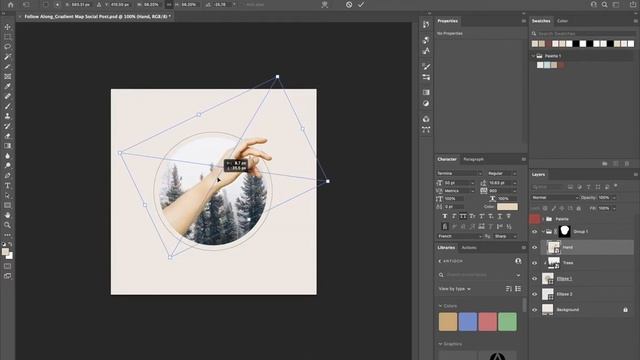Go back from the library
The image size is (640, 360).
pos(440,261)
